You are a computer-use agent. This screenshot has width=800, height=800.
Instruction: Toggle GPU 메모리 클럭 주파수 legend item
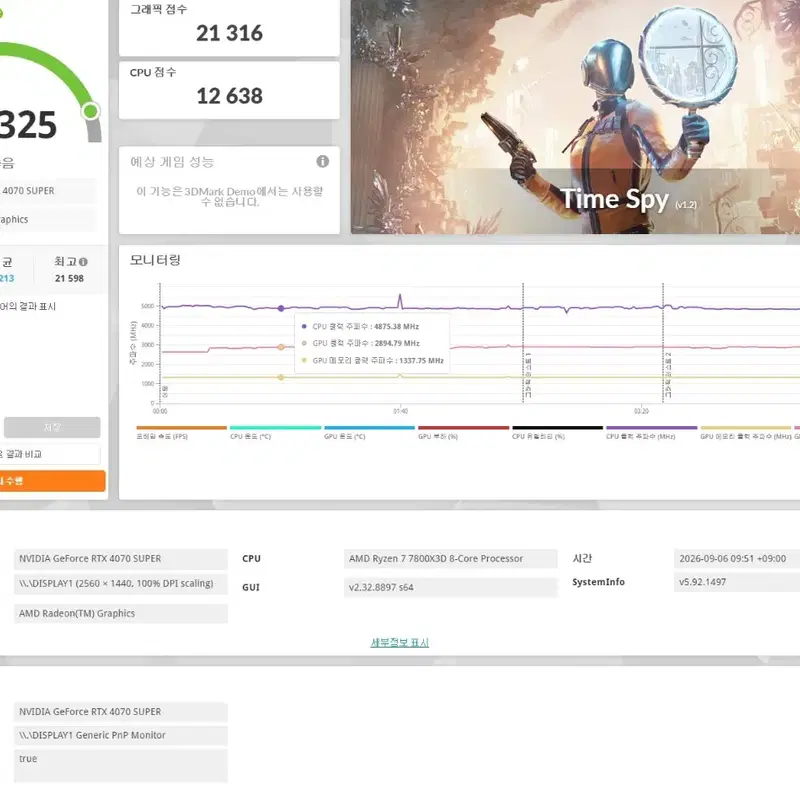745,433
